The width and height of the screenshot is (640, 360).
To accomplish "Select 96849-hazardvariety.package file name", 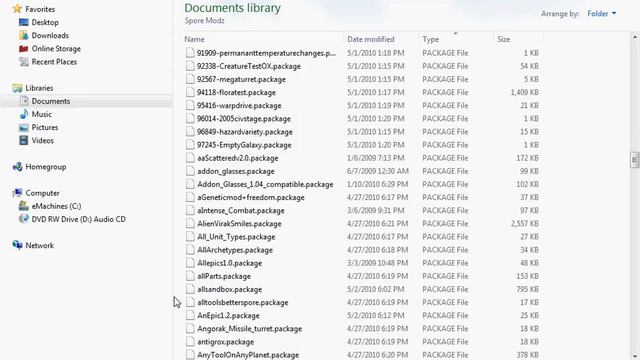I will click(x=245, y=131).
